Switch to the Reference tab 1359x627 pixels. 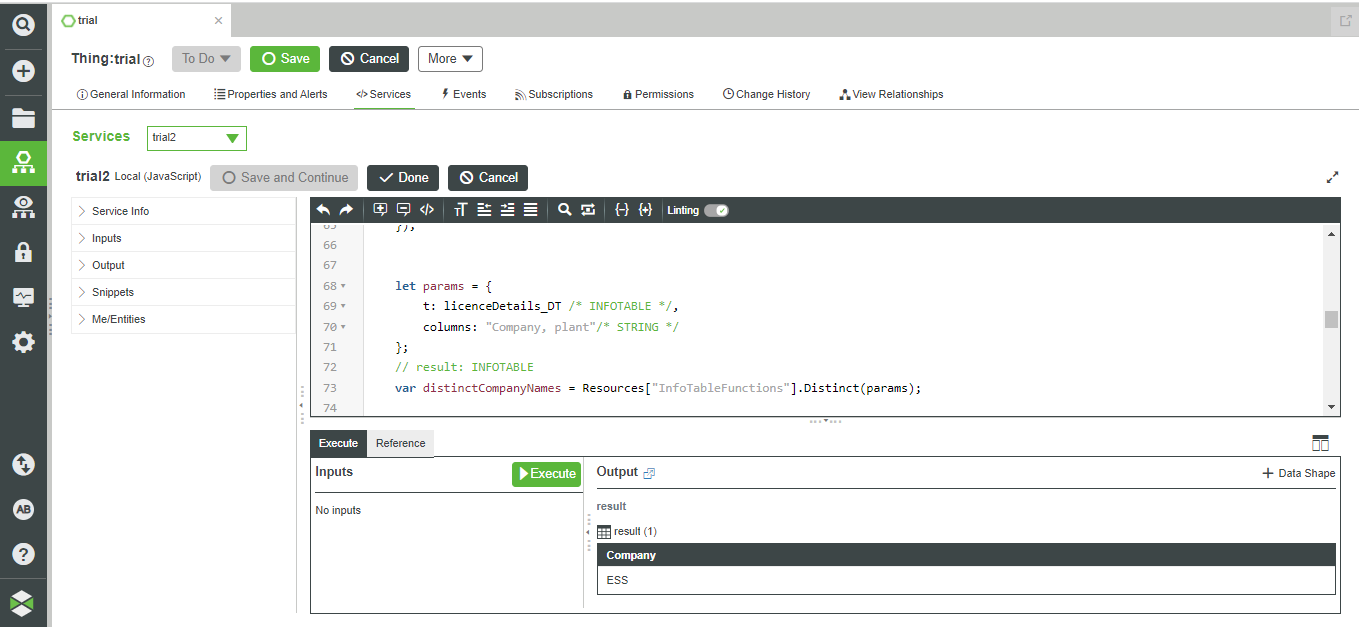click(400, 443)
